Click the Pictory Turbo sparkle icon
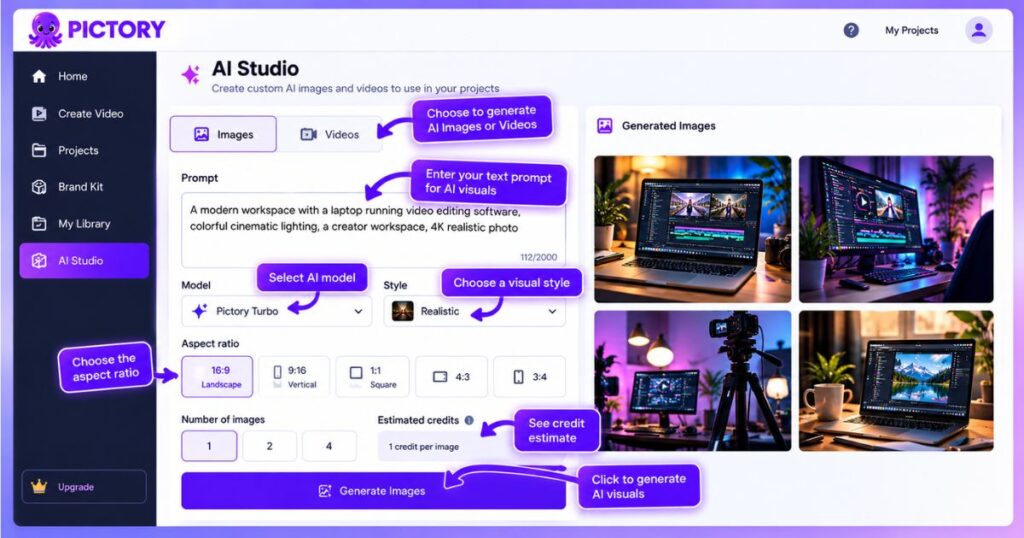1024x538 pixels. pos(199,311)
